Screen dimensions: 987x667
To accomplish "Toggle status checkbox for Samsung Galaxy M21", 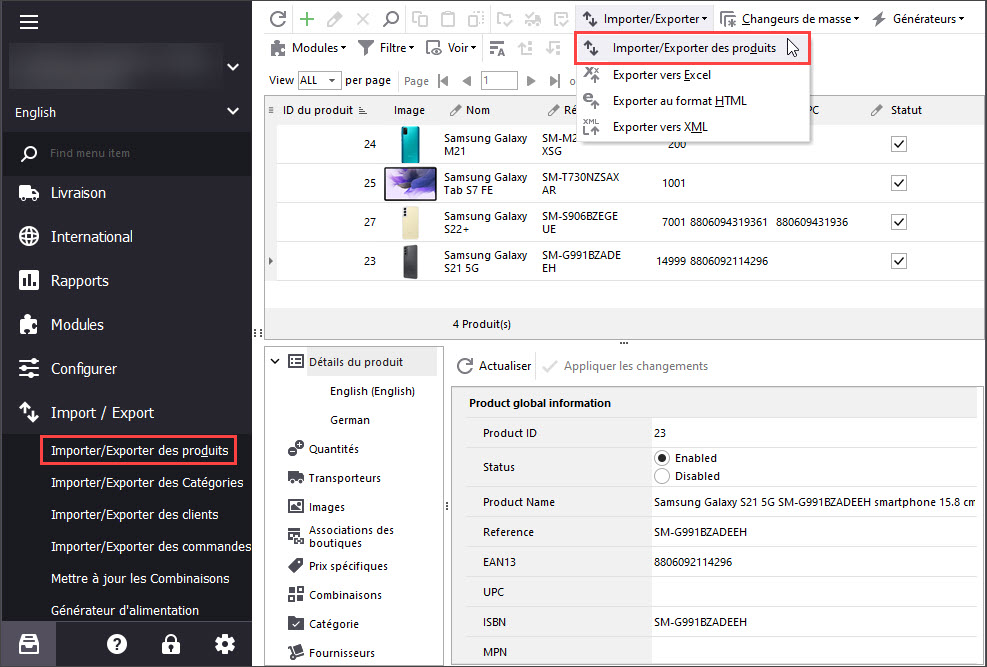I will coord(899,144).
